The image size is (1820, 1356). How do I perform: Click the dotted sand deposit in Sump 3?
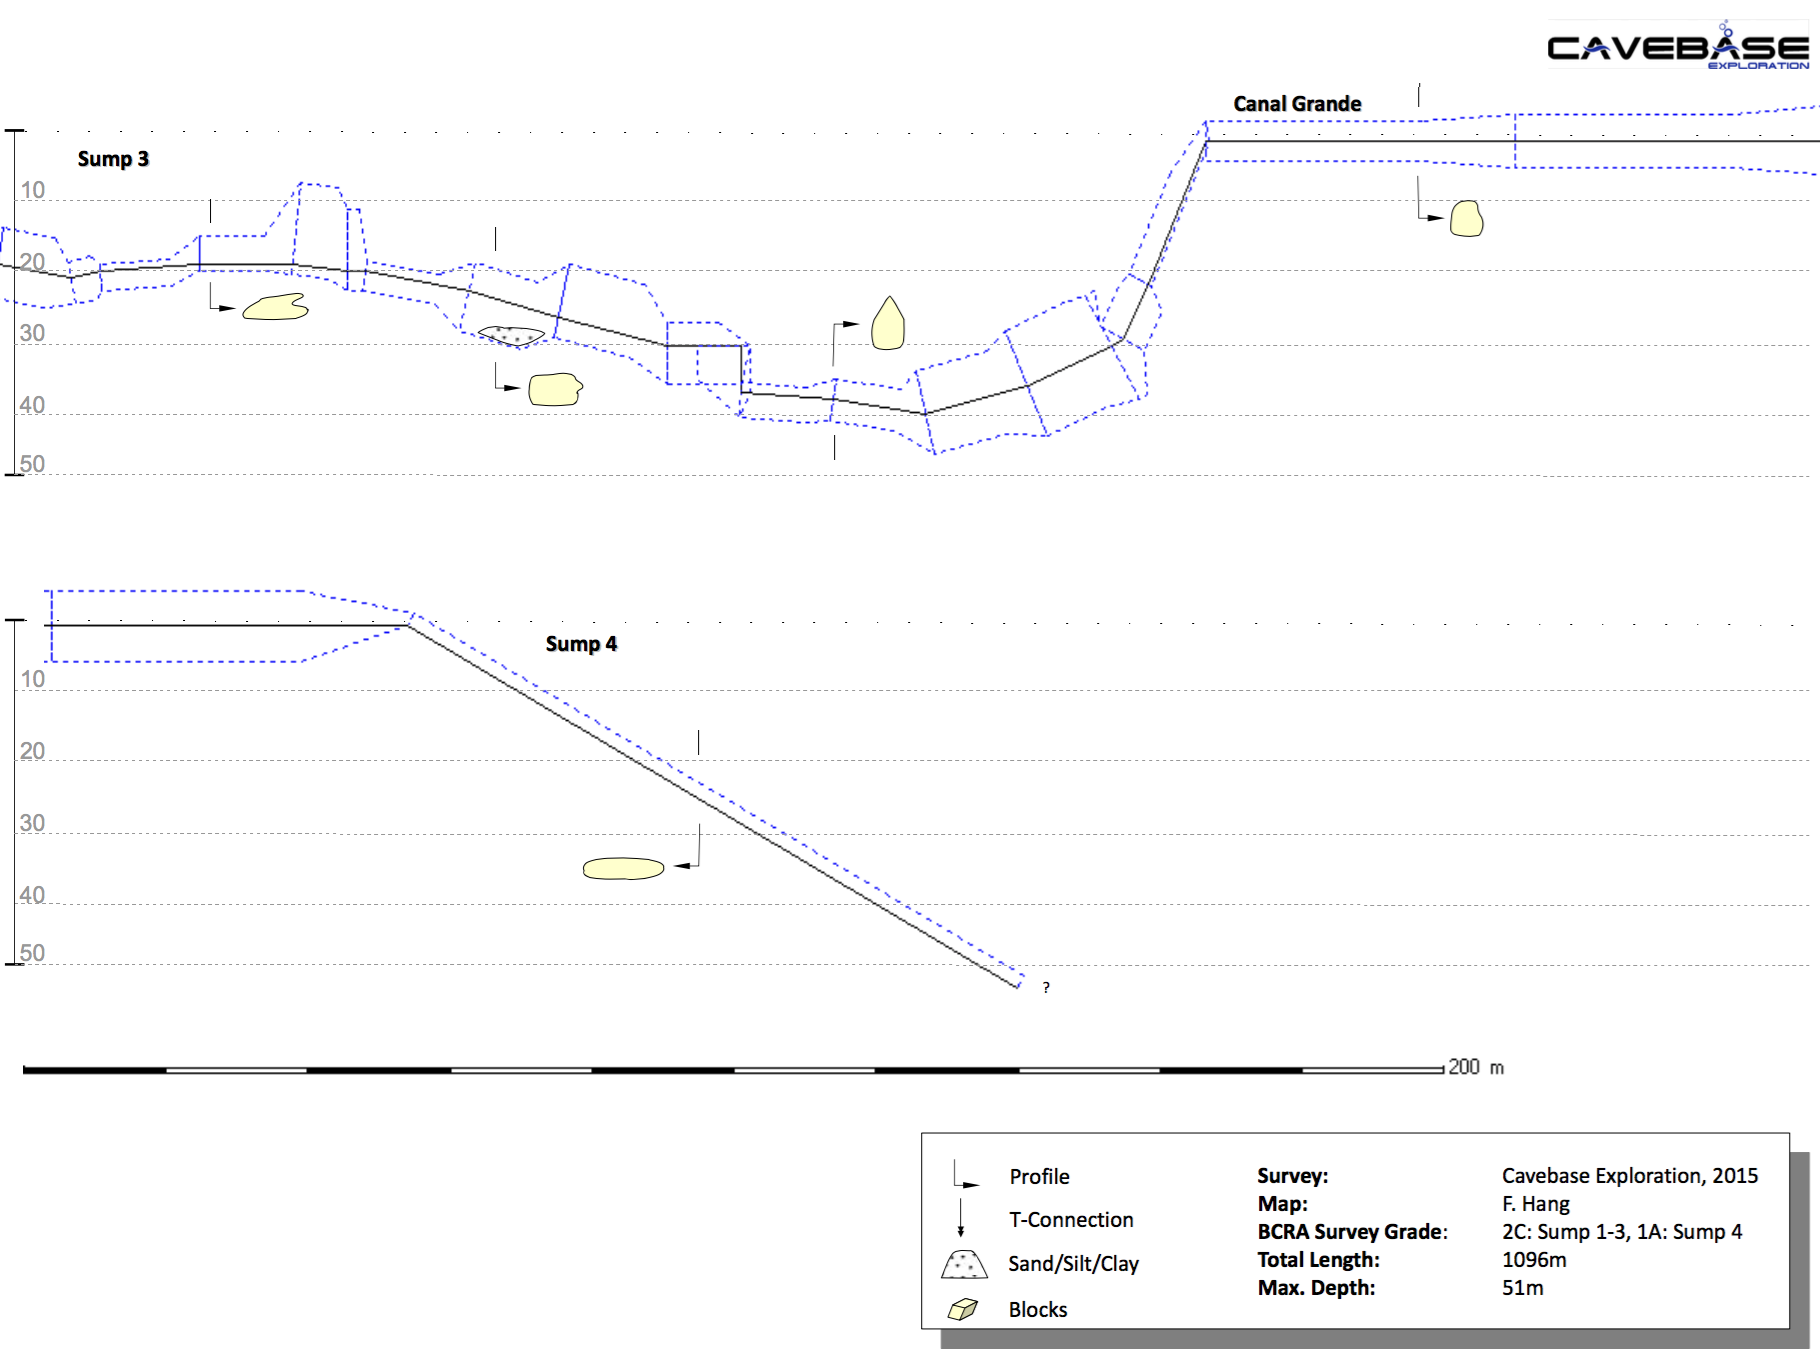coord(511,335)
